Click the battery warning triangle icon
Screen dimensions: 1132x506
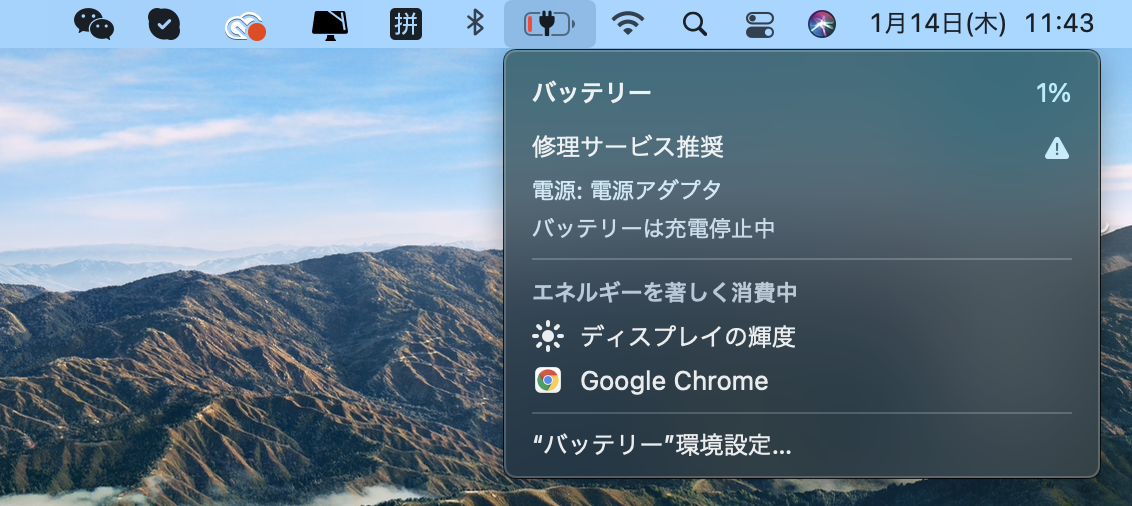point(1056,149)
